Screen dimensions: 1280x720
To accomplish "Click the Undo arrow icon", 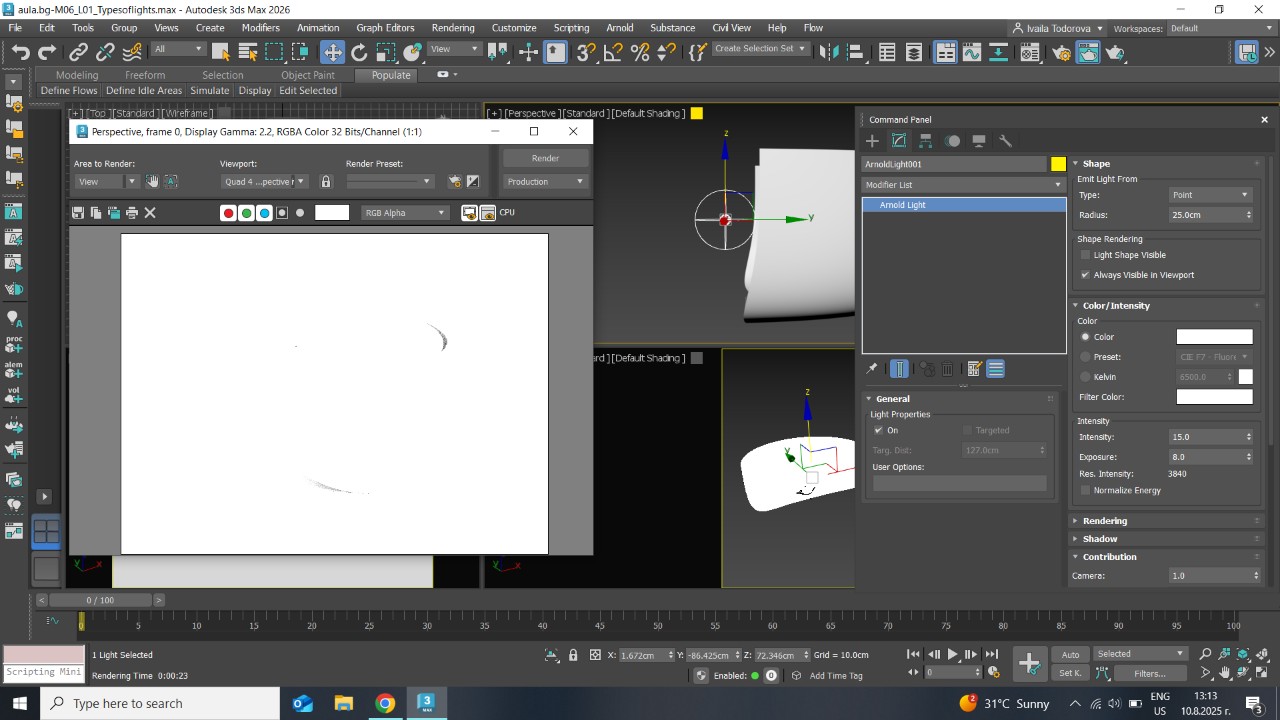I will pyautogui.click(x=20, y=52).
